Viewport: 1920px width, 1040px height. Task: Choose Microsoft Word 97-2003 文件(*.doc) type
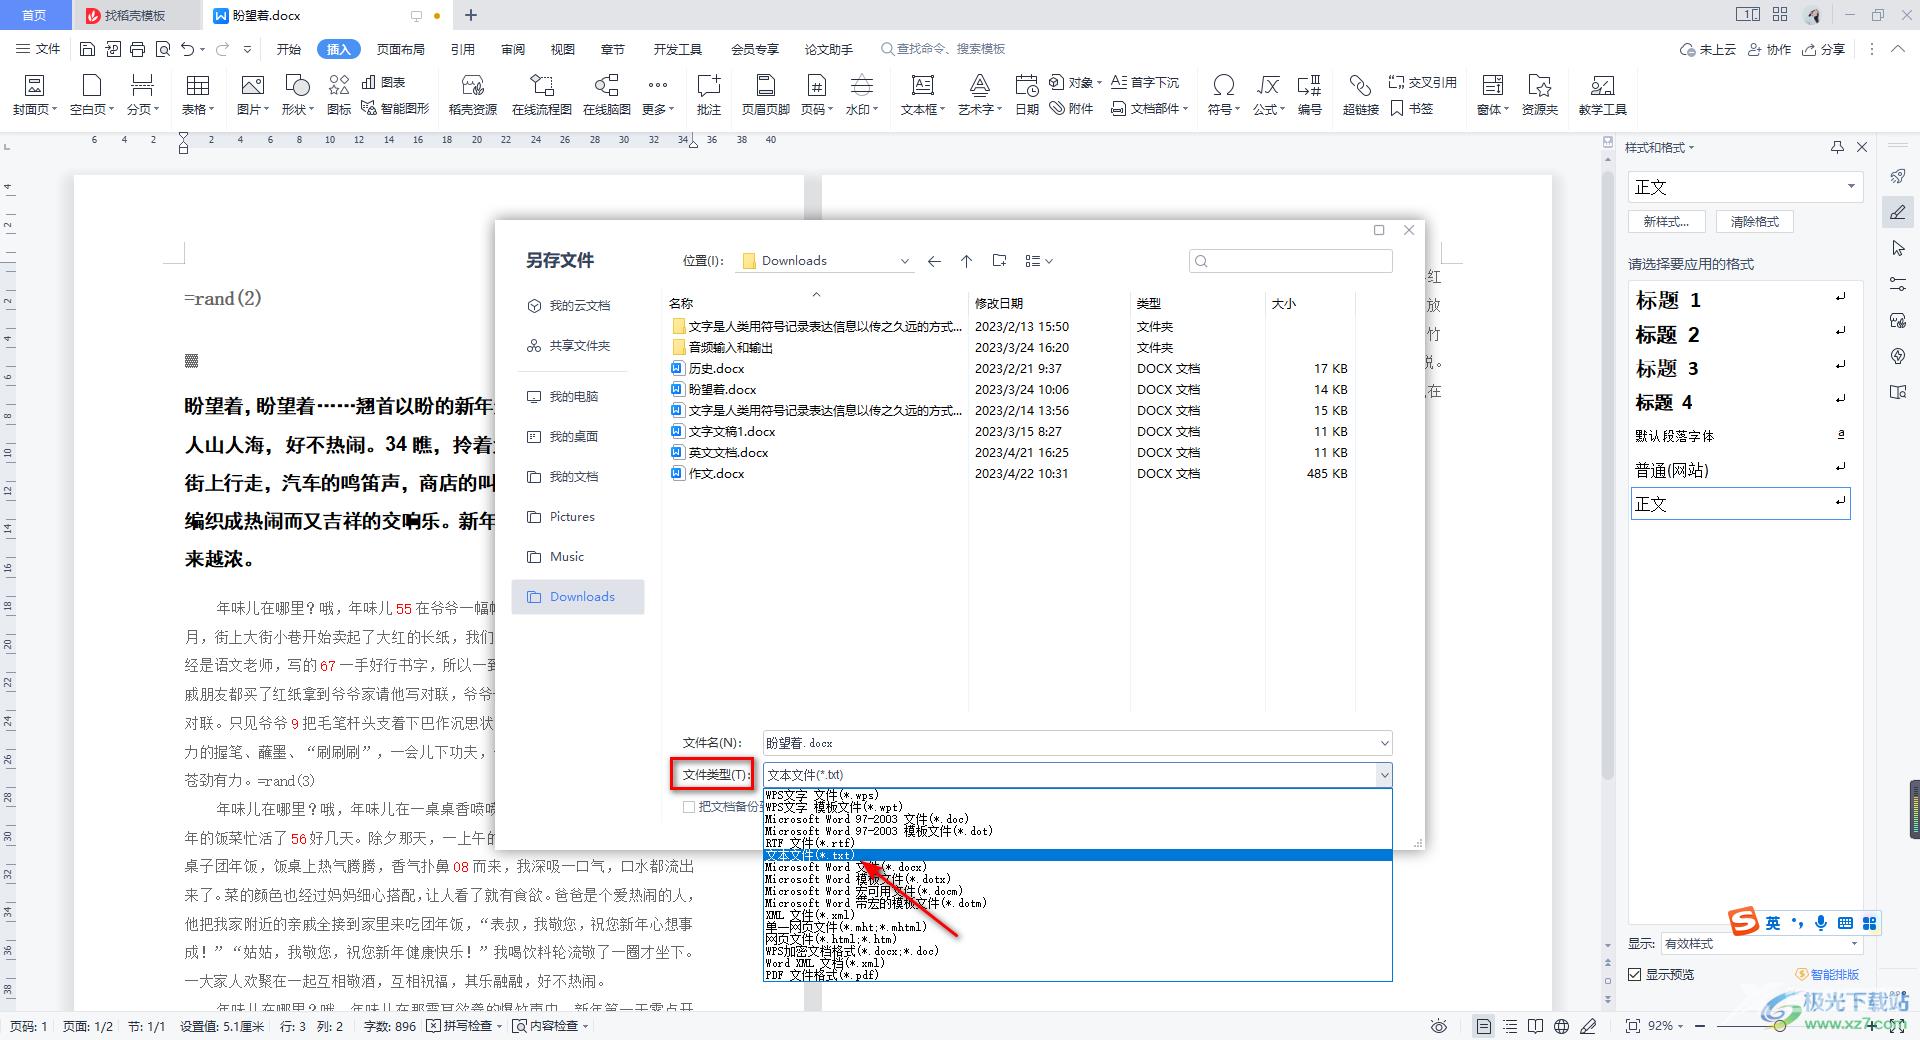(x=1077, y=819)
